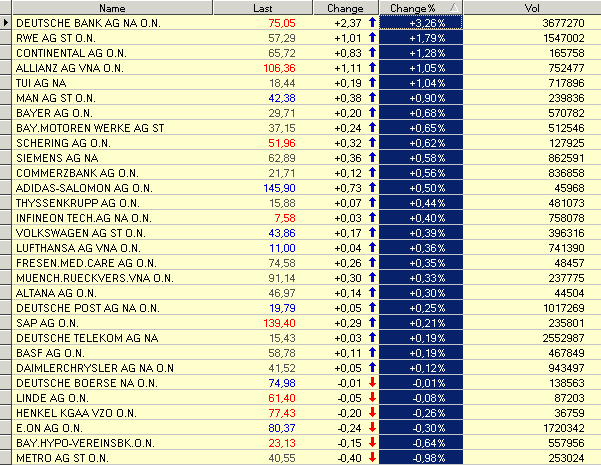Select the DEUTSCHE BANK AG NA O.N. name
This screenshot has height=465, width=601.
88,23
